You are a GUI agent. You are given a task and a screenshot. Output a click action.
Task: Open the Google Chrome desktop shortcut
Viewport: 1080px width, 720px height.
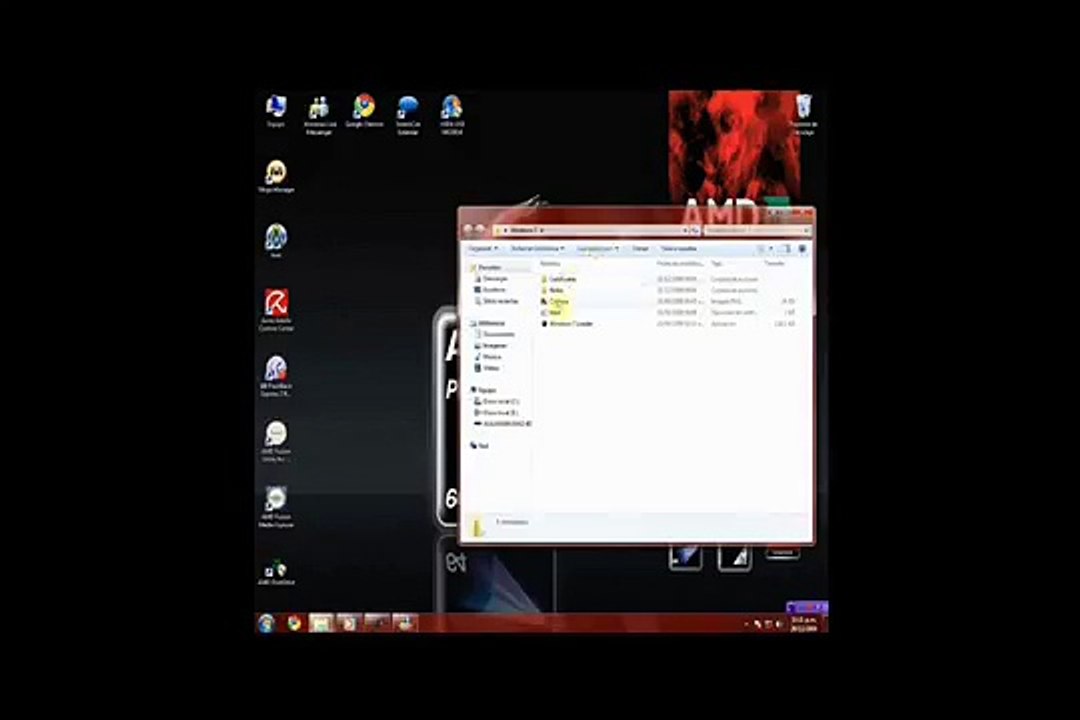pos(364,112)
